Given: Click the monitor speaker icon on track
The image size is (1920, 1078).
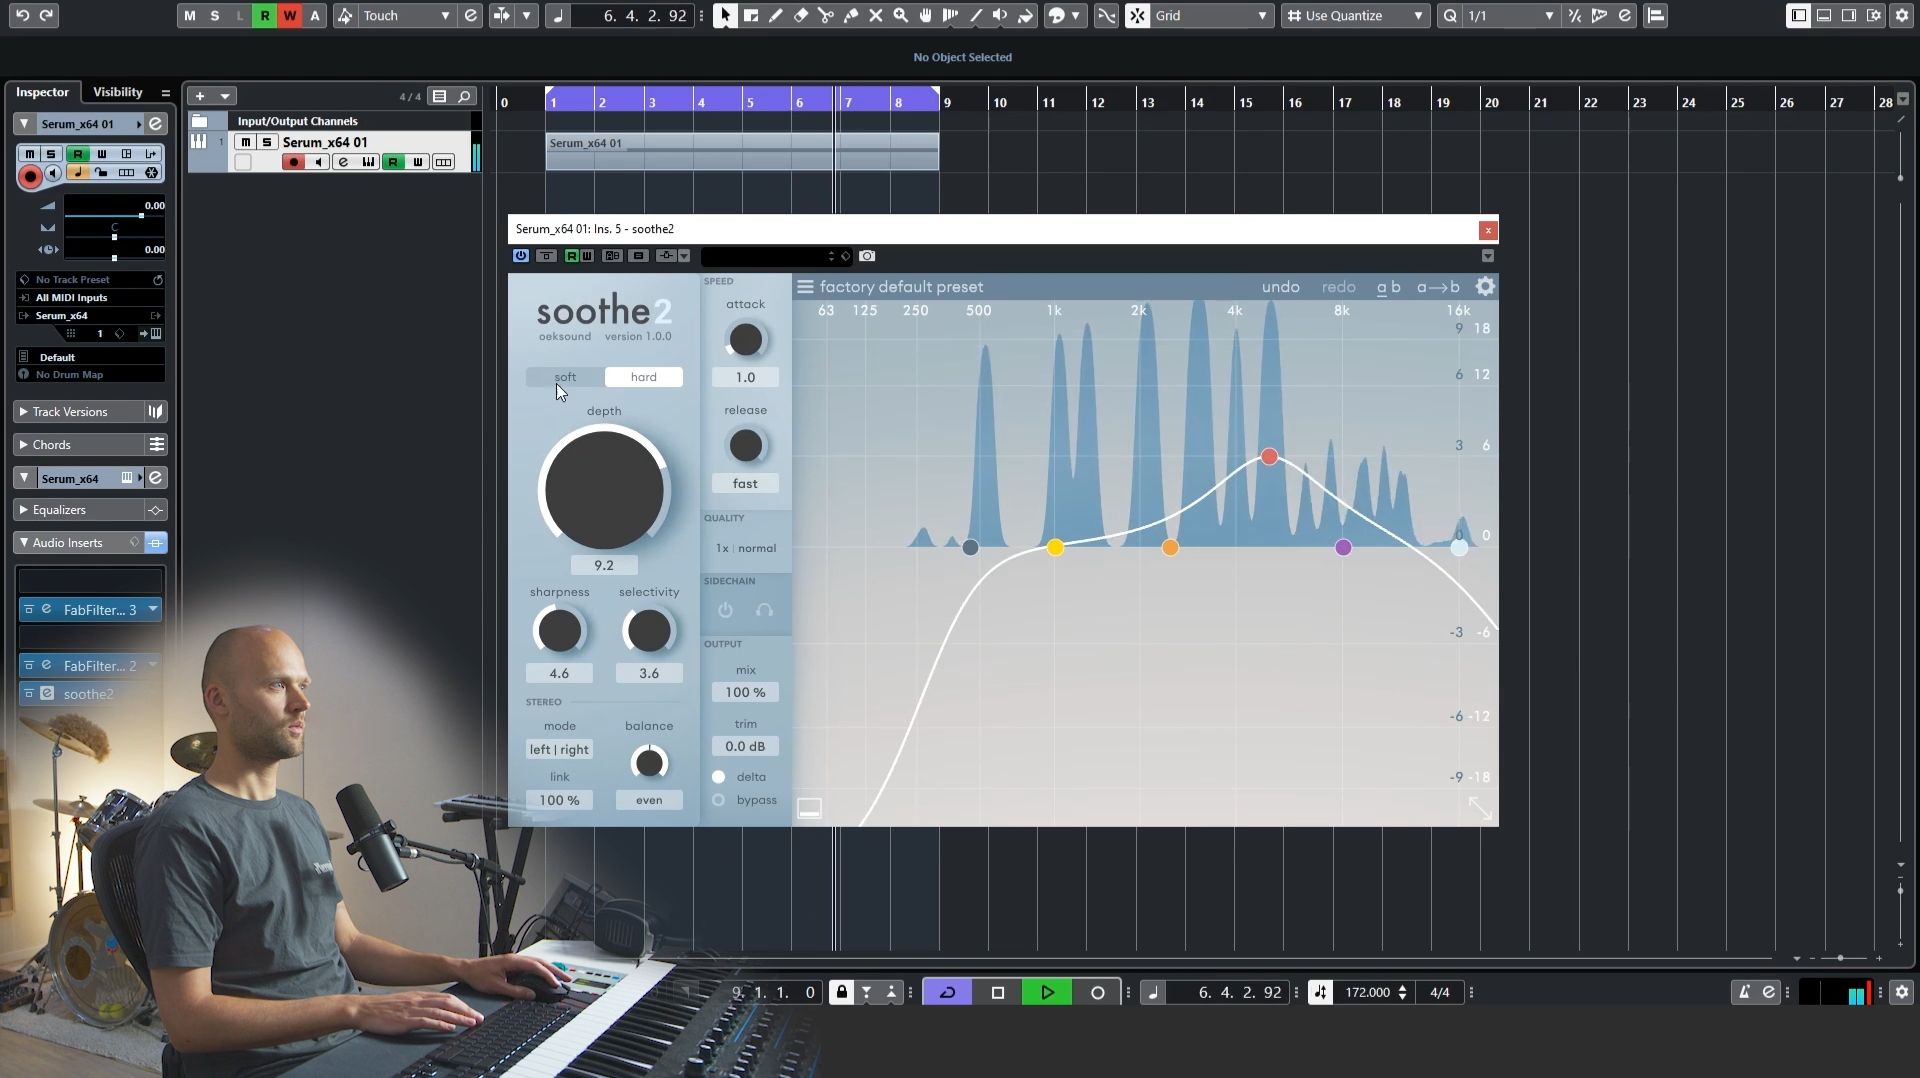Looking at the screenshot, I should click(x=318, y=162).
